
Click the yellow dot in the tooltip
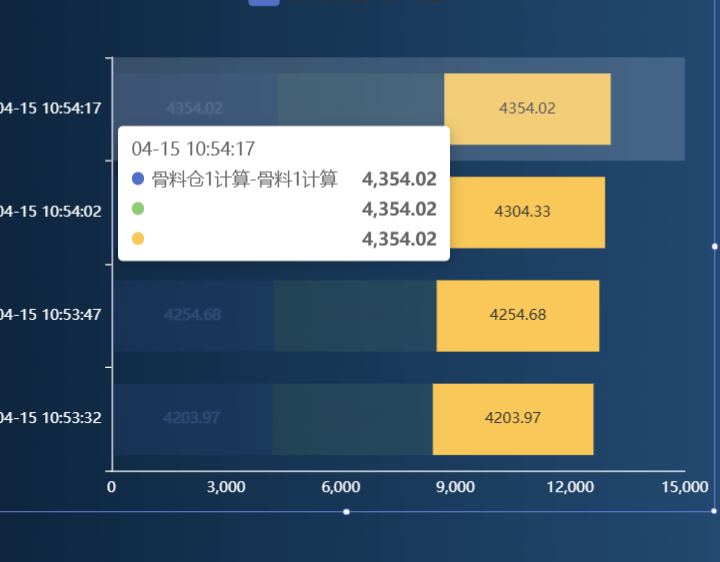coord(138,239)
